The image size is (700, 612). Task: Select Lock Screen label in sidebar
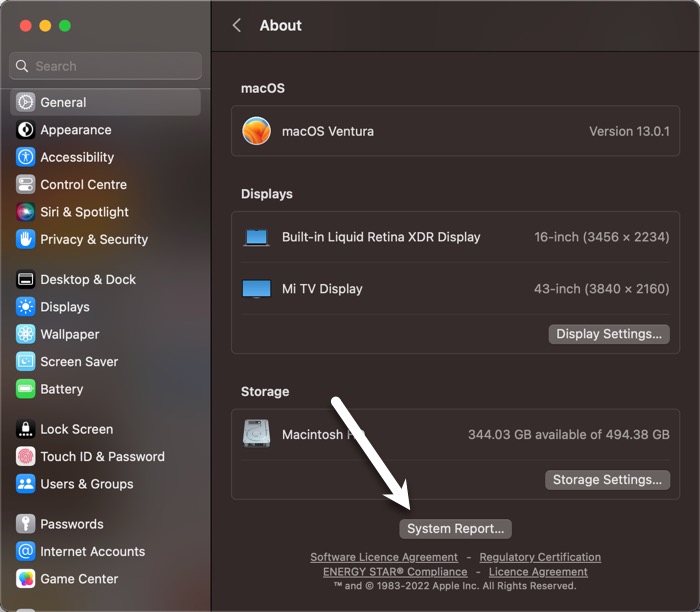coord(77,429)
